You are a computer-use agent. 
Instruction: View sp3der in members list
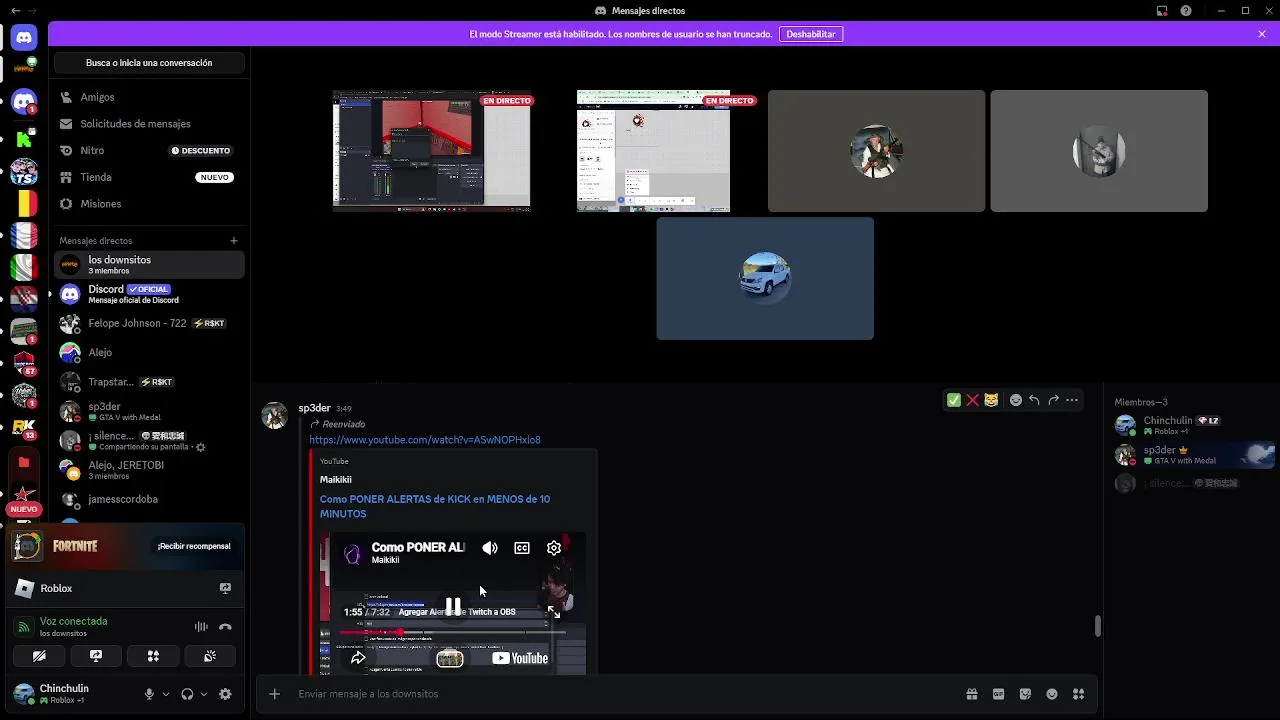[1194, 455]
